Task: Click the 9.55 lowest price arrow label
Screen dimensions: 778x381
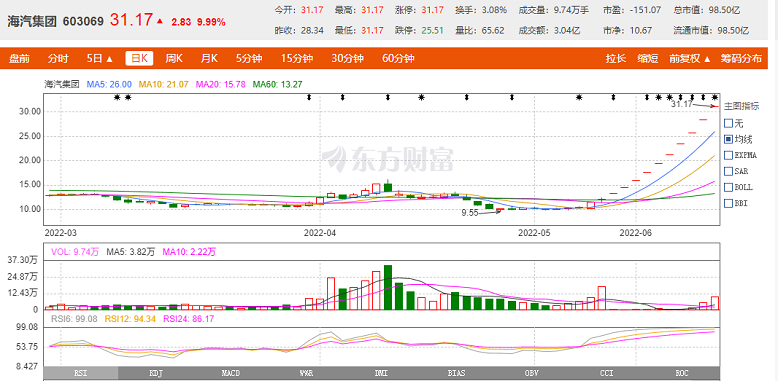Action: point(470,212)
